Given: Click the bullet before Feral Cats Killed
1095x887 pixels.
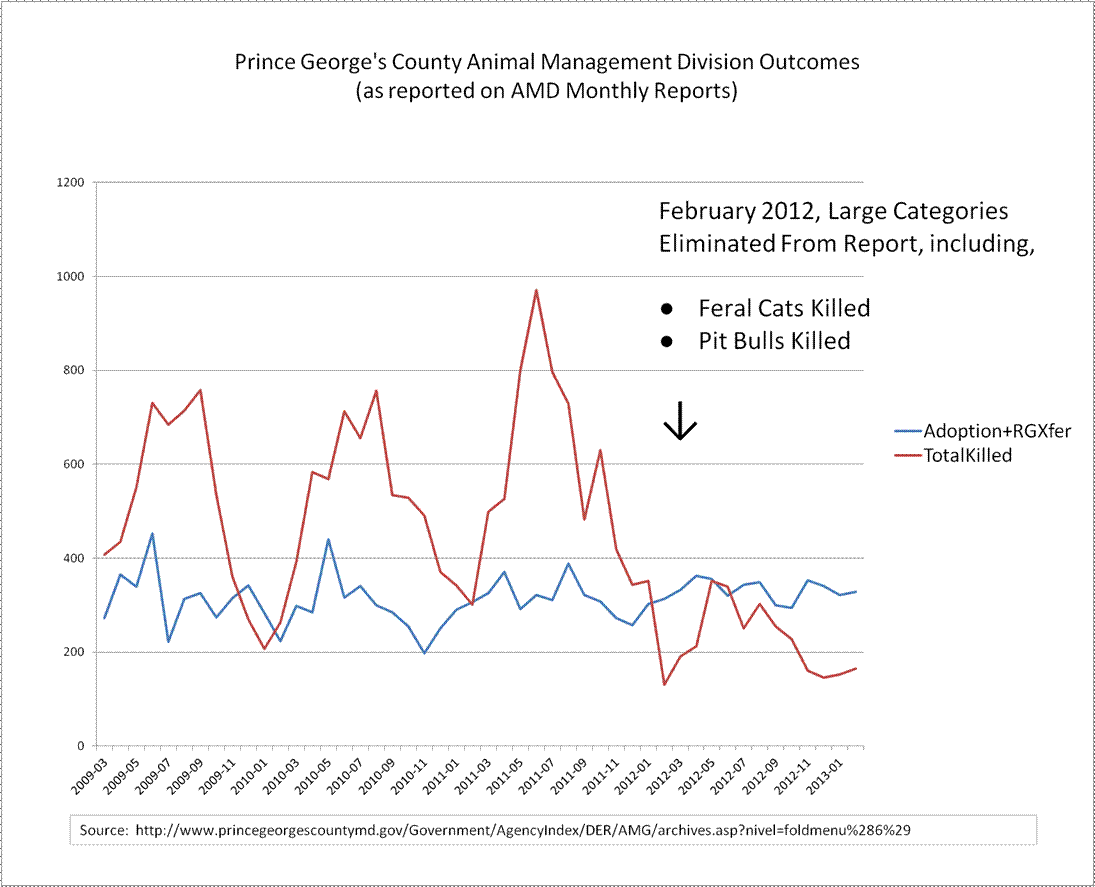Looking at the screenshot, I should pos(668,307).
